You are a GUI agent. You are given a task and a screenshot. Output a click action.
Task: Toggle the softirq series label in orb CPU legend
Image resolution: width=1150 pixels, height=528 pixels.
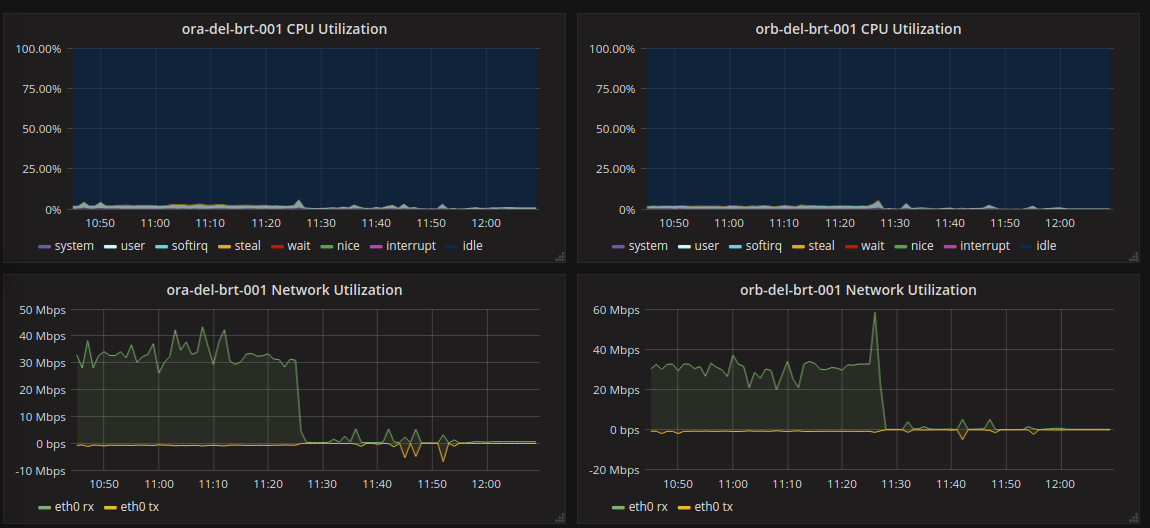[x=763, y=246]
